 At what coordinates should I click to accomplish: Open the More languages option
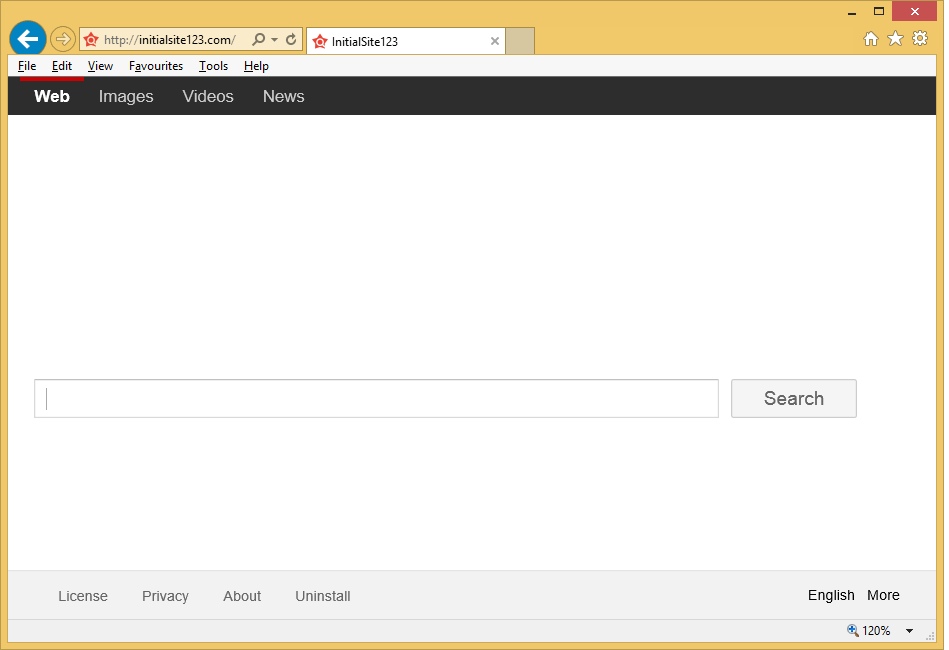883,595
